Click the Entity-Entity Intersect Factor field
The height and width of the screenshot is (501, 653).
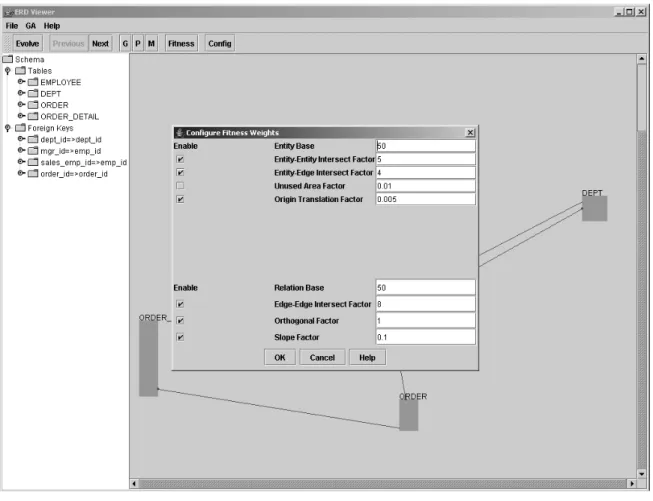click(x=425, y=159)
